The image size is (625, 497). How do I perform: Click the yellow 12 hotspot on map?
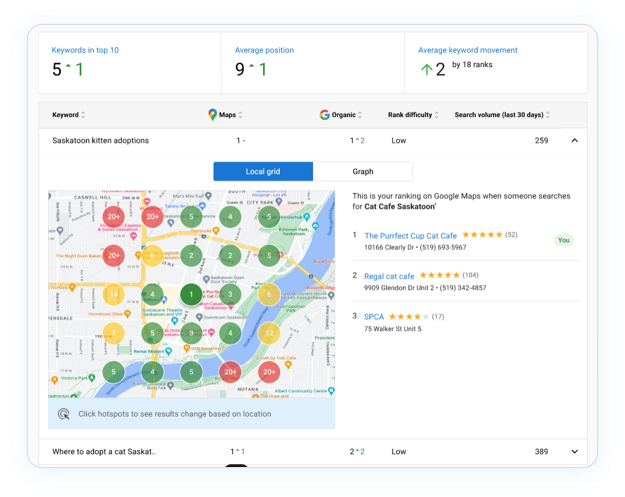[268, 333]
